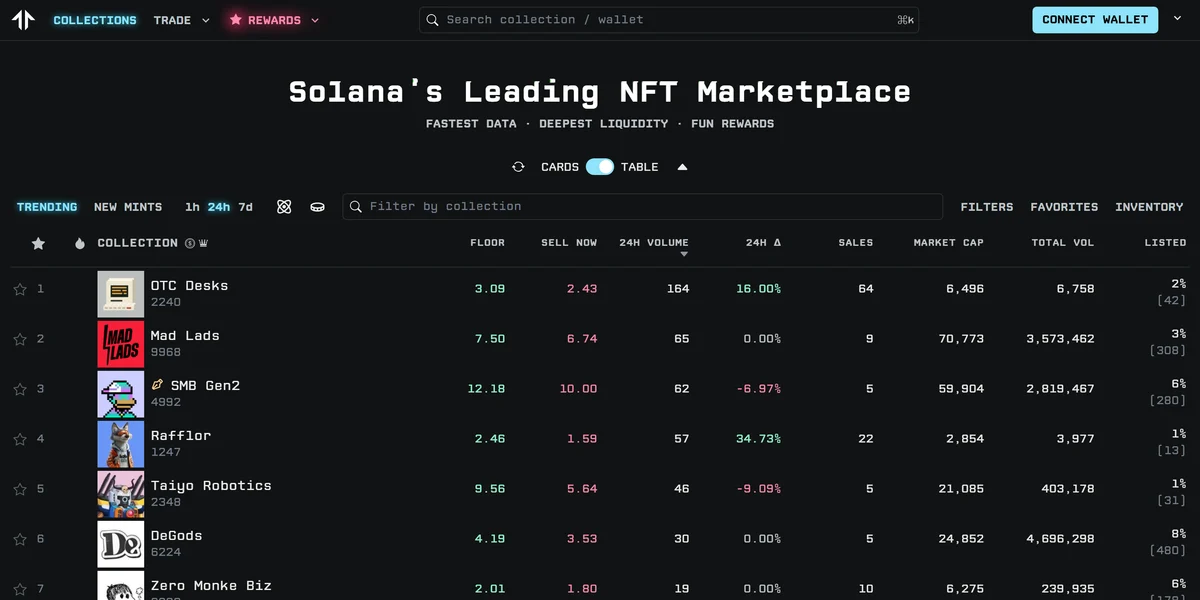Click the CONNECT WALLET button
The width and height of the screenshot is (1200, 600).
point(1095,20)
